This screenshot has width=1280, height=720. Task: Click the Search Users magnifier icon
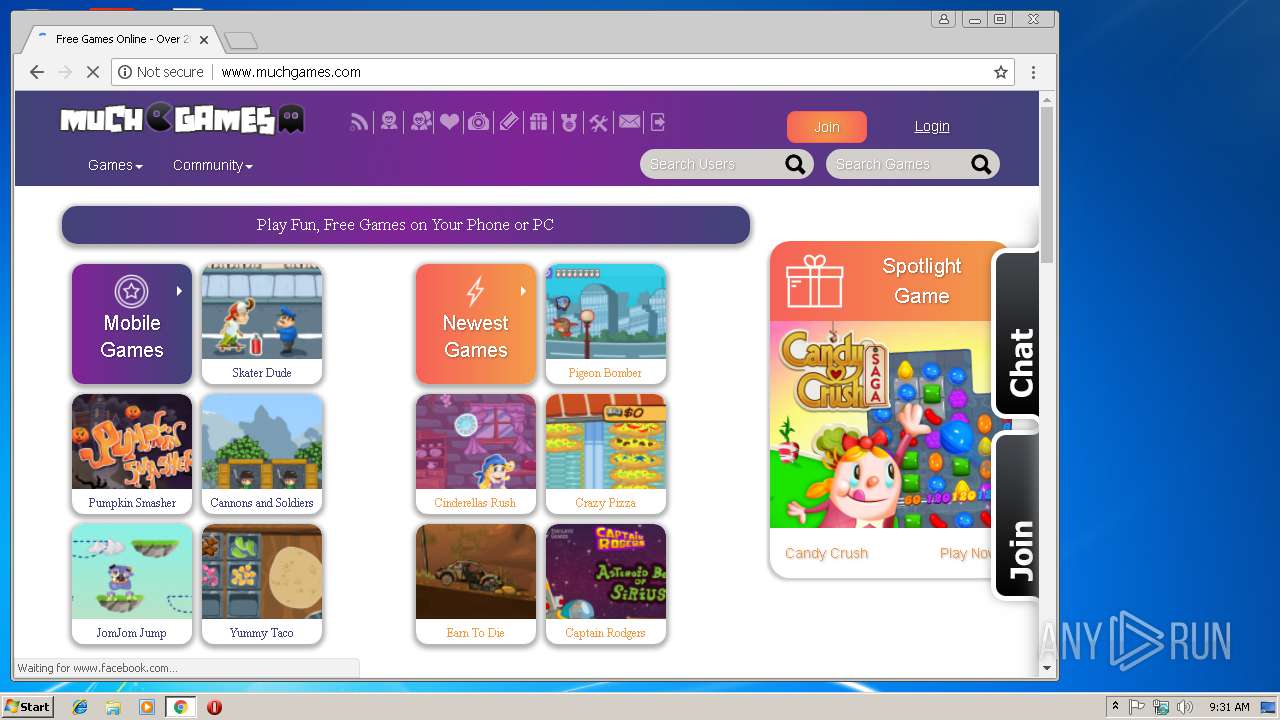coord(795,165)
